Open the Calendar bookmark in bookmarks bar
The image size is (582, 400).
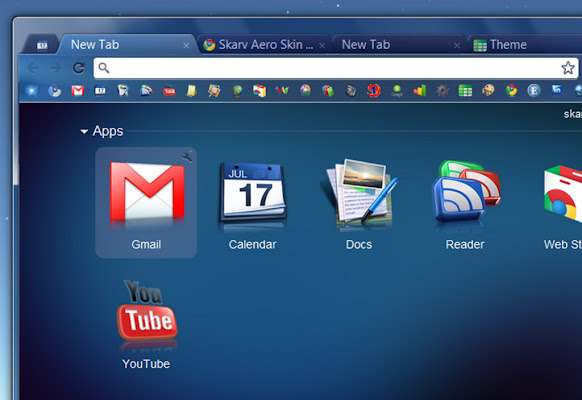click(x=100, y=91)
